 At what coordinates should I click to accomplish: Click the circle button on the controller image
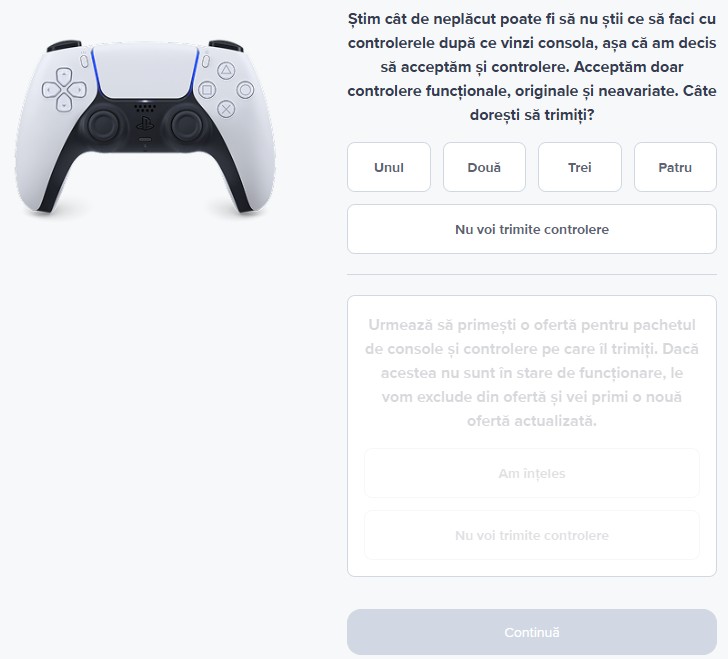point(246,90)
